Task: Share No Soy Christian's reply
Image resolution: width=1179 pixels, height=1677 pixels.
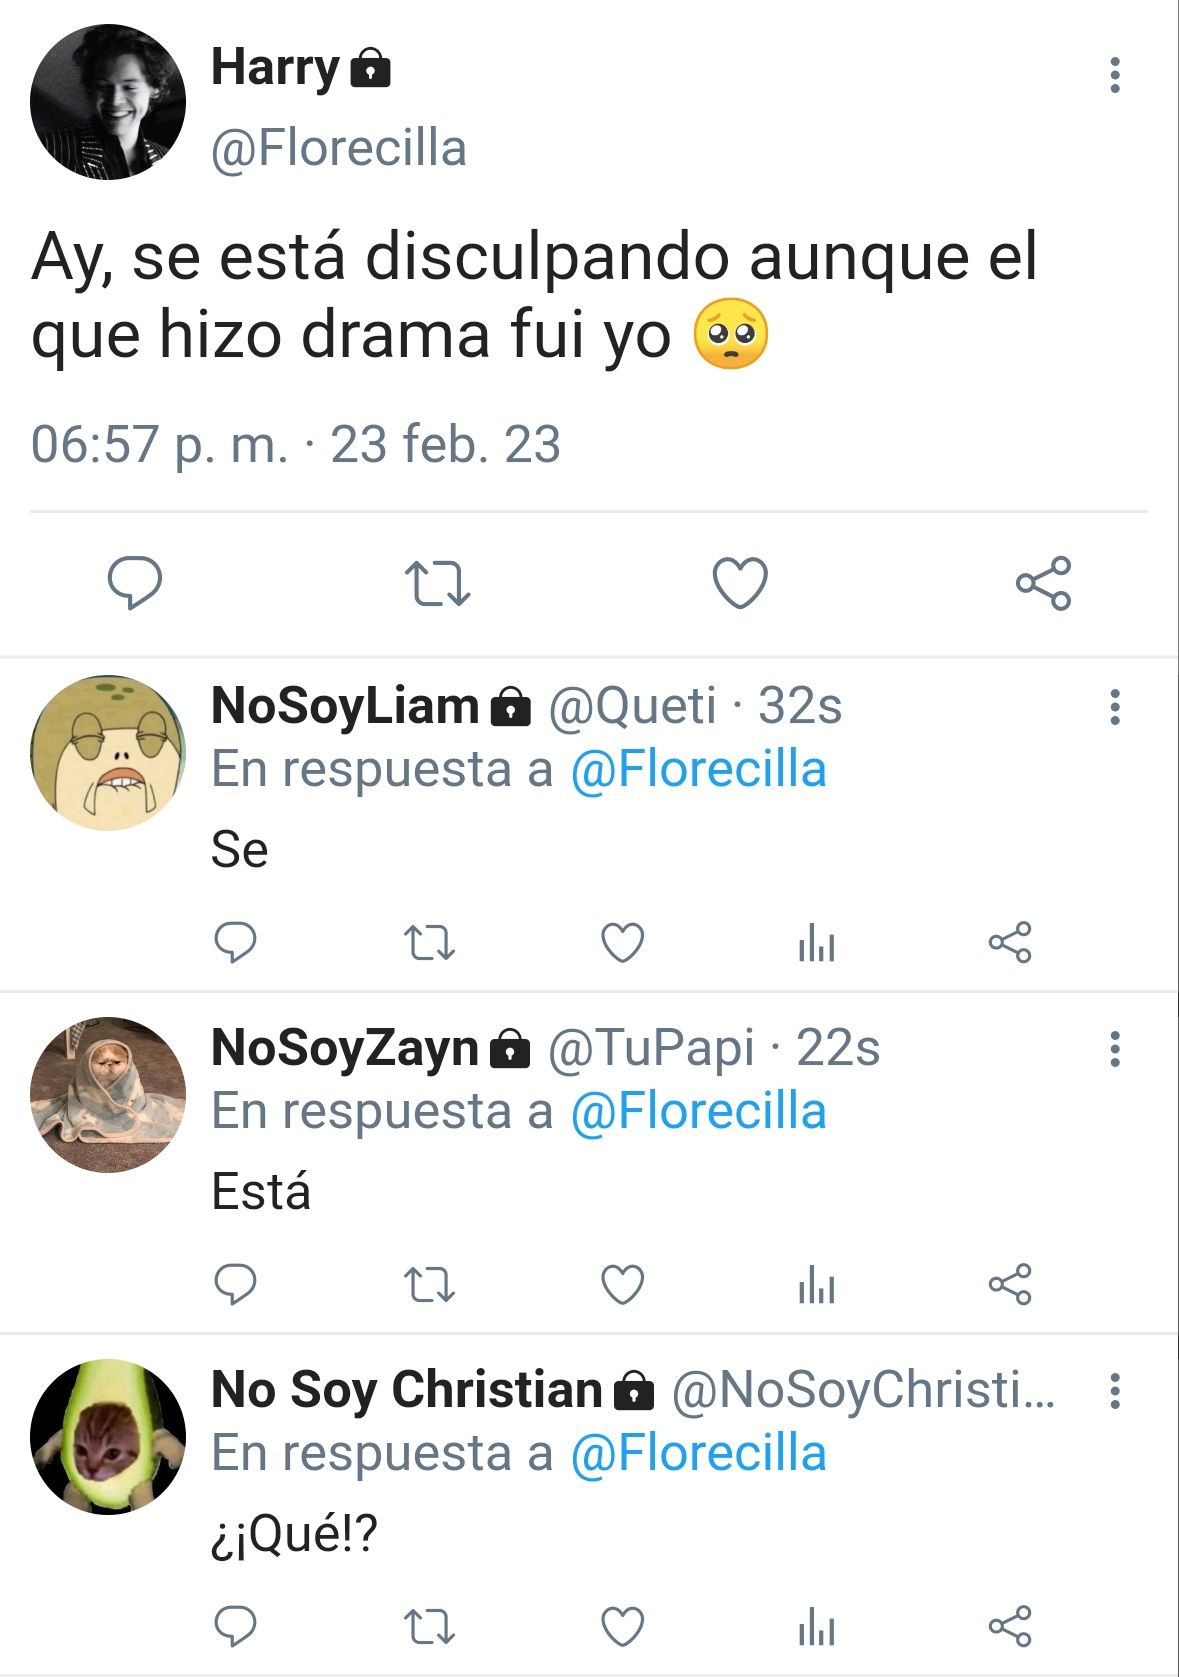Action: click(1010, 1626)
